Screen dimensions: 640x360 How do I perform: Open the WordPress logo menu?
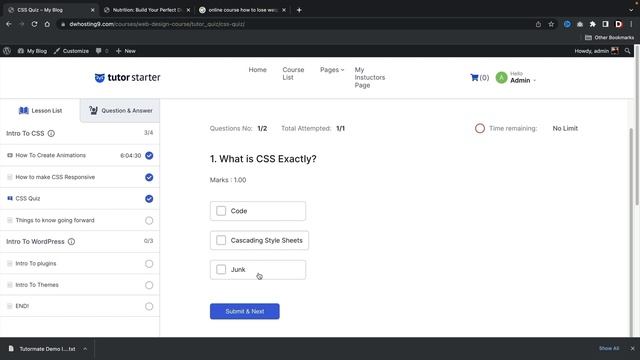7,51
